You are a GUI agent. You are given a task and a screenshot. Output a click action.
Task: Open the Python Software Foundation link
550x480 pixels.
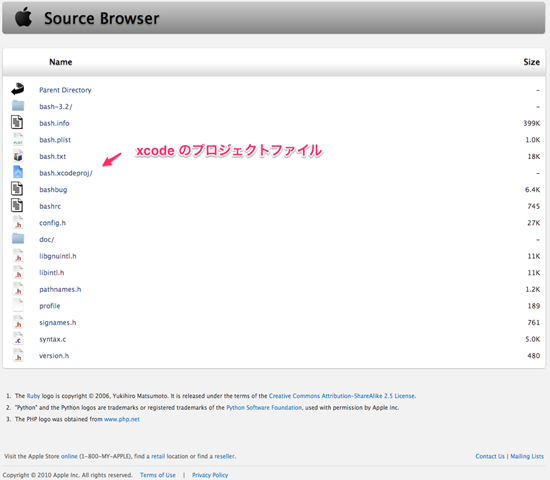(x=264, y=407)
